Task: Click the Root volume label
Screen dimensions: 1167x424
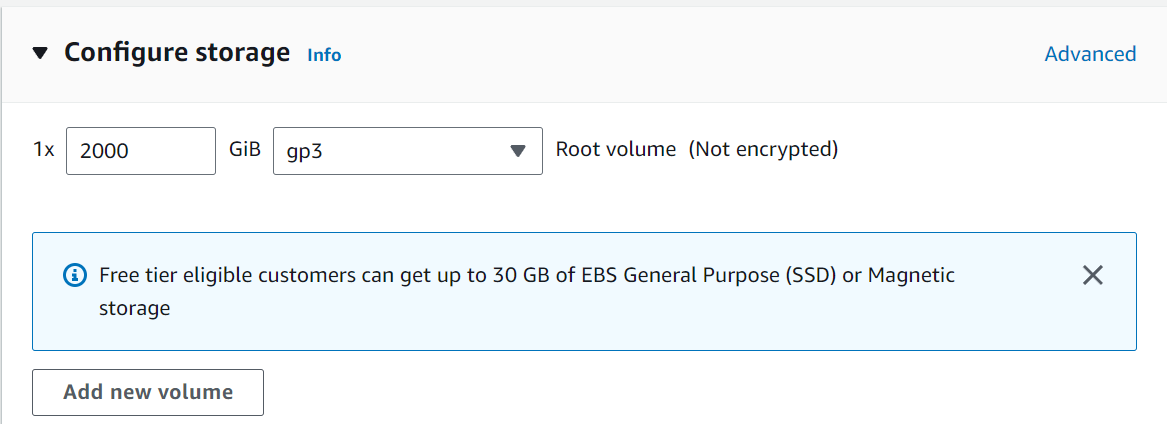Action: click(616, 150)
